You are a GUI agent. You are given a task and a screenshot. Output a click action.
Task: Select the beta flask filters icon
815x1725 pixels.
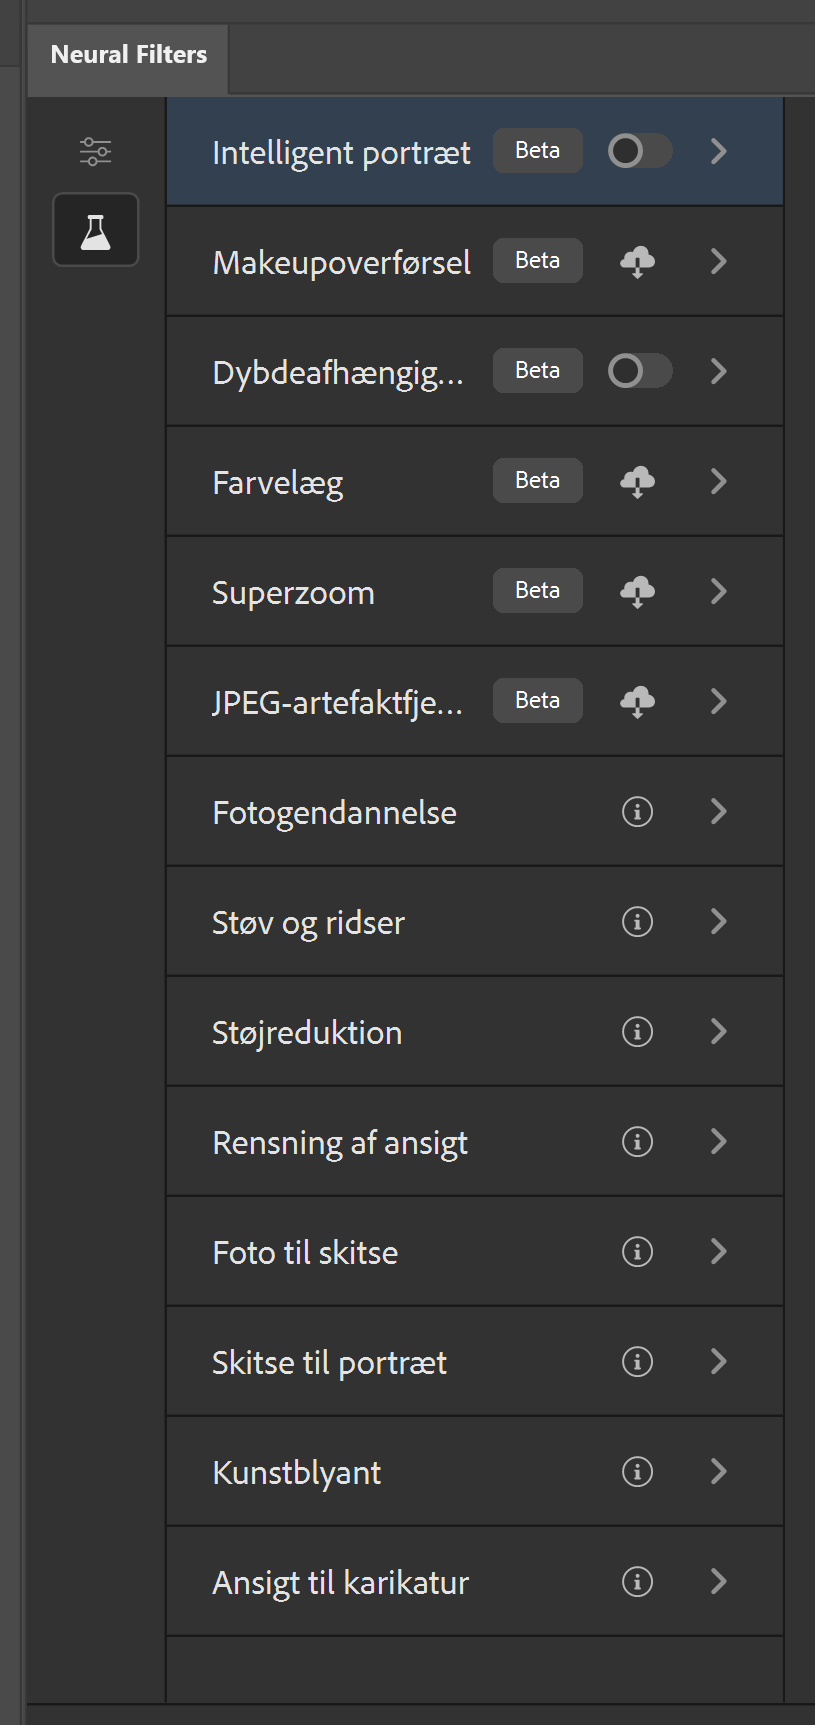click(95, 230)
